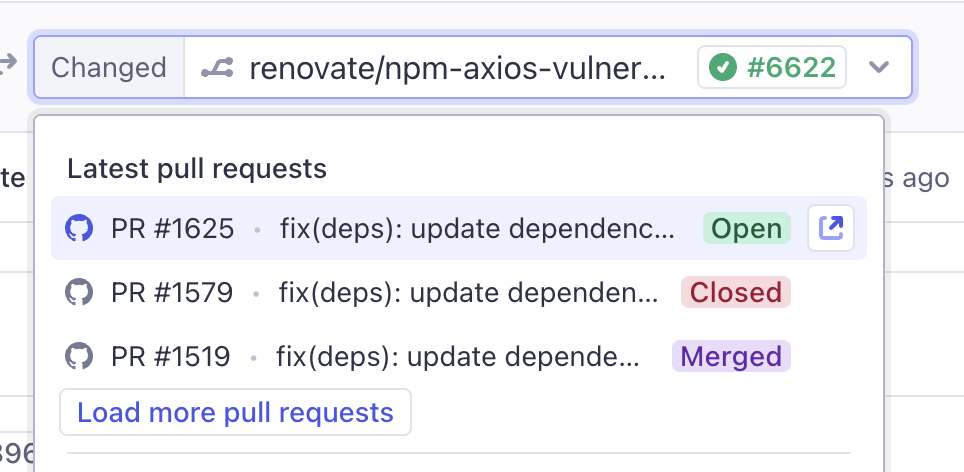Click the GitHub icon beside PR #1625
This screenshot has height=472, width=964.
point(78,228)
